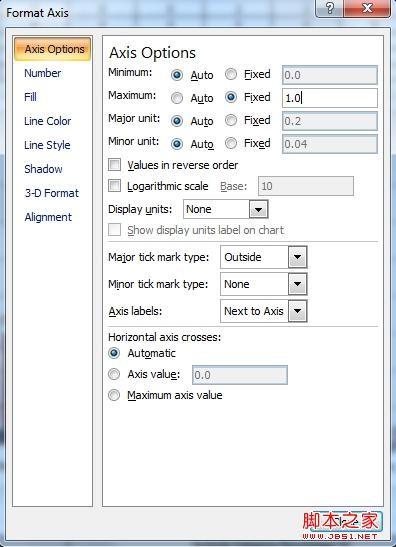Image resolution: width=396 pixels, height=547 pixels.
Task: Switch to Alignment category
Action: [48, 217]
